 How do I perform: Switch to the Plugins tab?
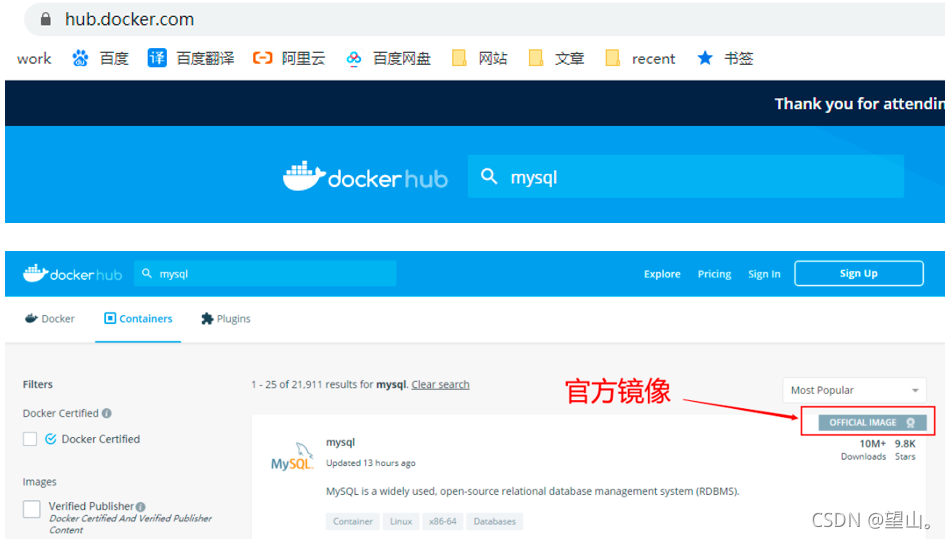click(x=225, y=318)
